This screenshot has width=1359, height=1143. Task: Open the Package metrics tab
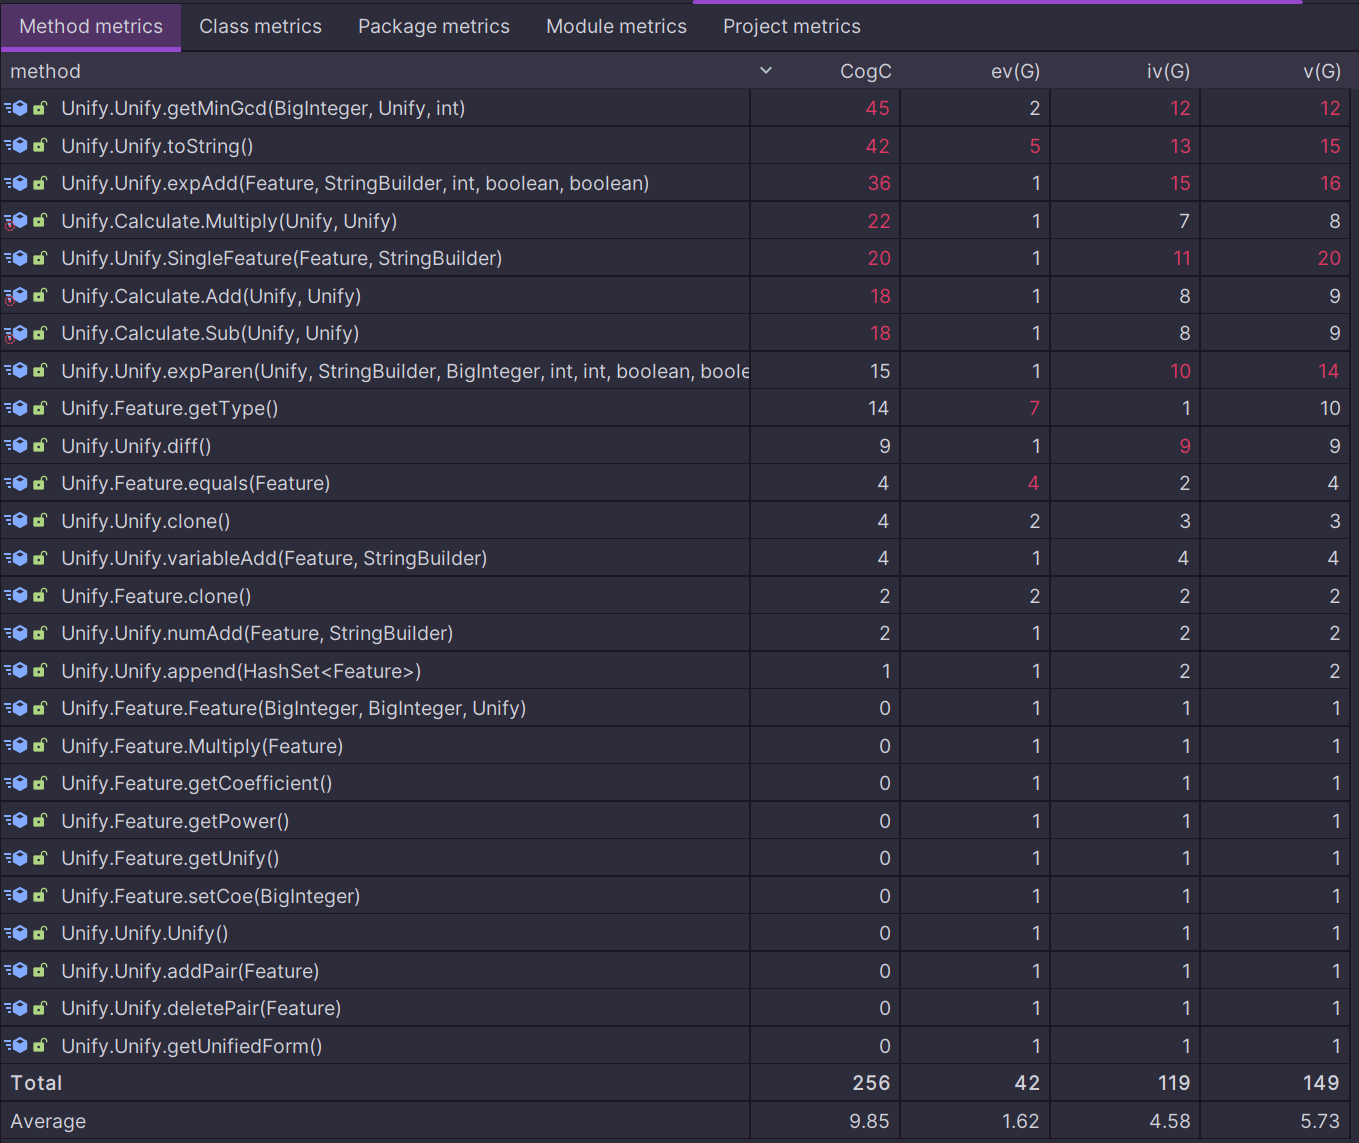434,27
